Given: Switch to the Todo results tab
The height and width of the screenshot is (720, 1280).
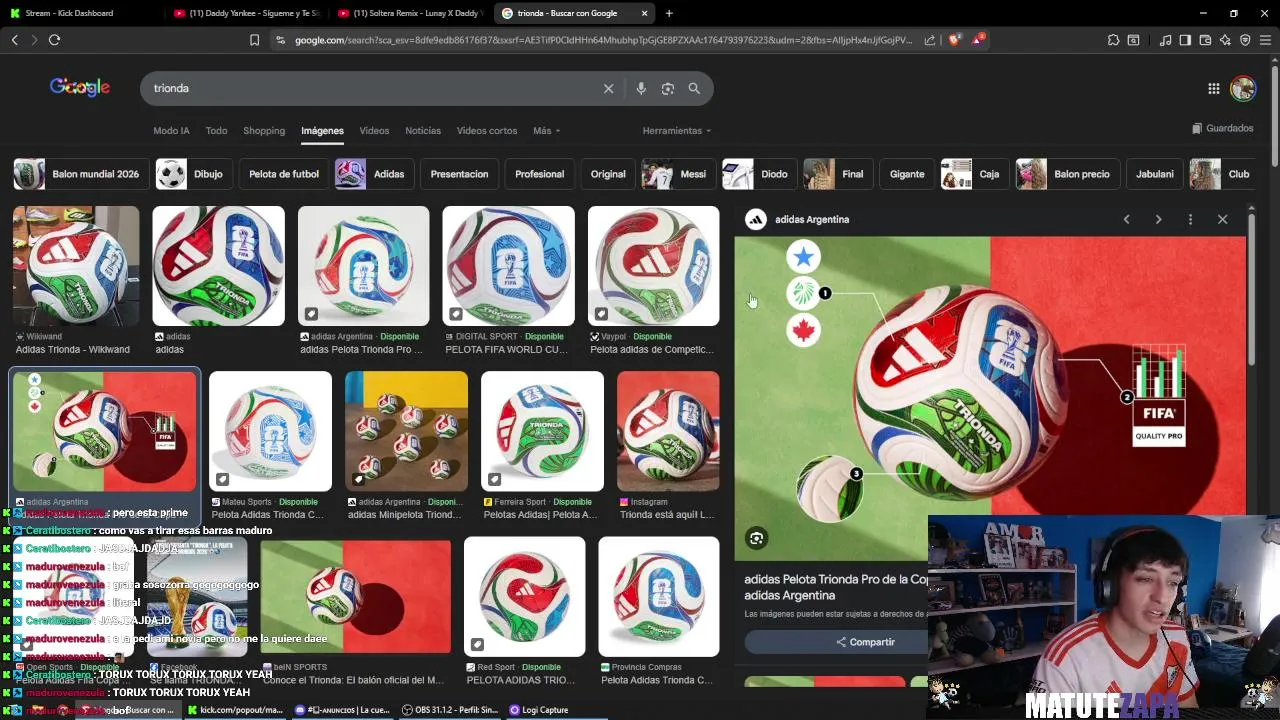Looking at the screenshot, I should (x=216, y=131).
